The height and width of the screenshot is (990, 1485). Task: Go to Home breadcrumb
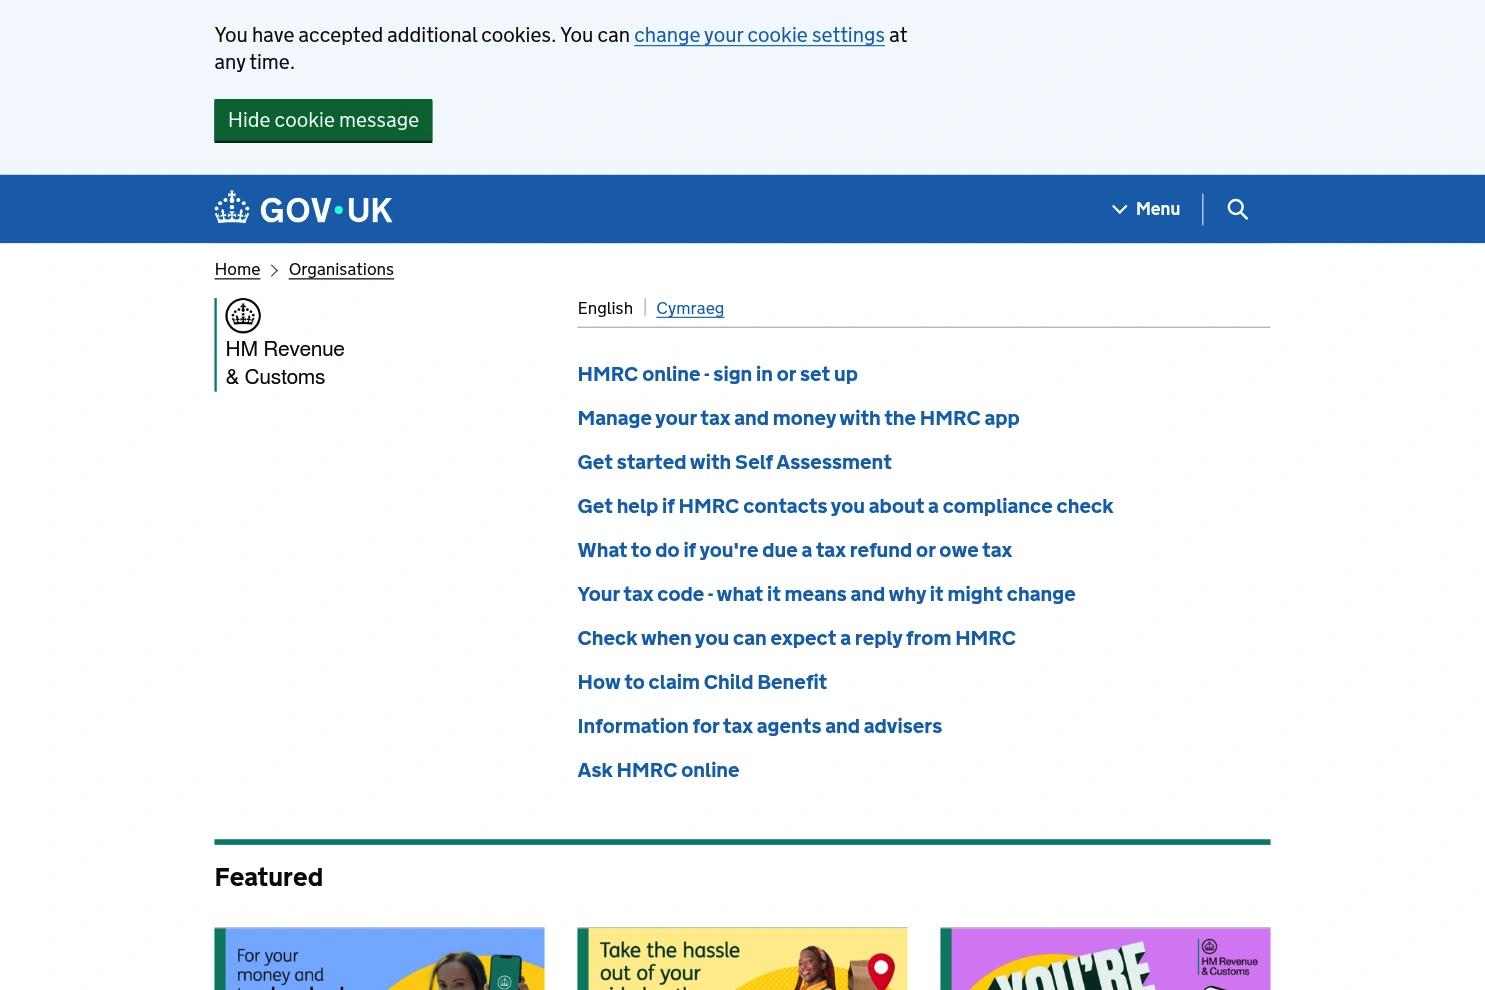[237, 269]
